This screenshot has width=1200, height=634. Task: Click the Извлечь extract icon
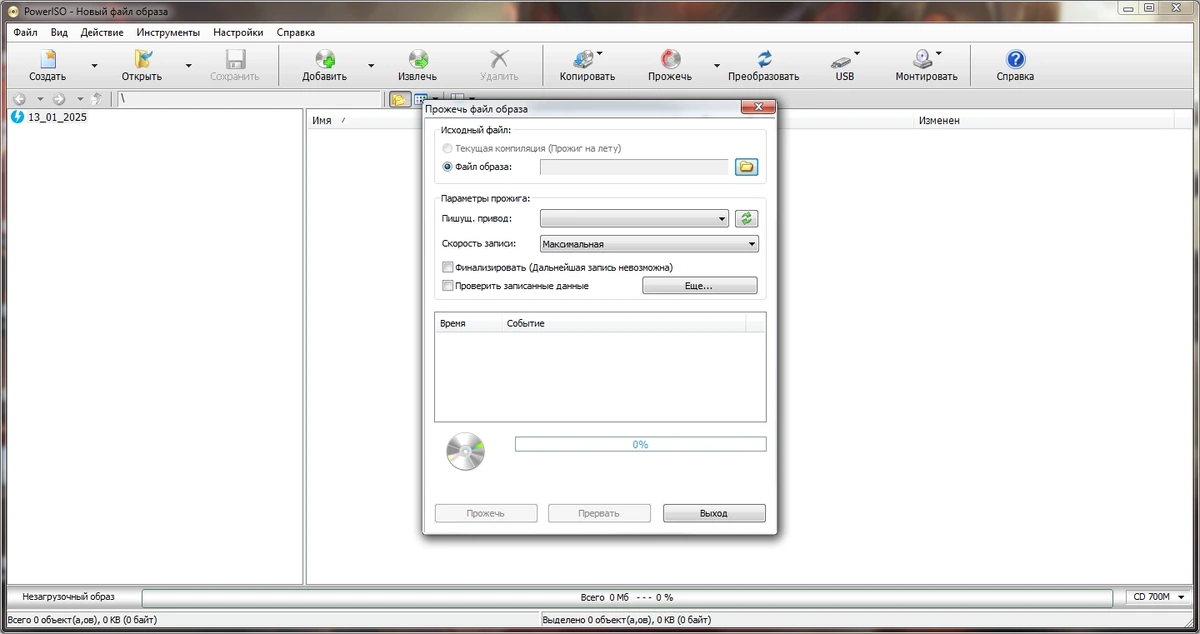(x=418, y=60)
